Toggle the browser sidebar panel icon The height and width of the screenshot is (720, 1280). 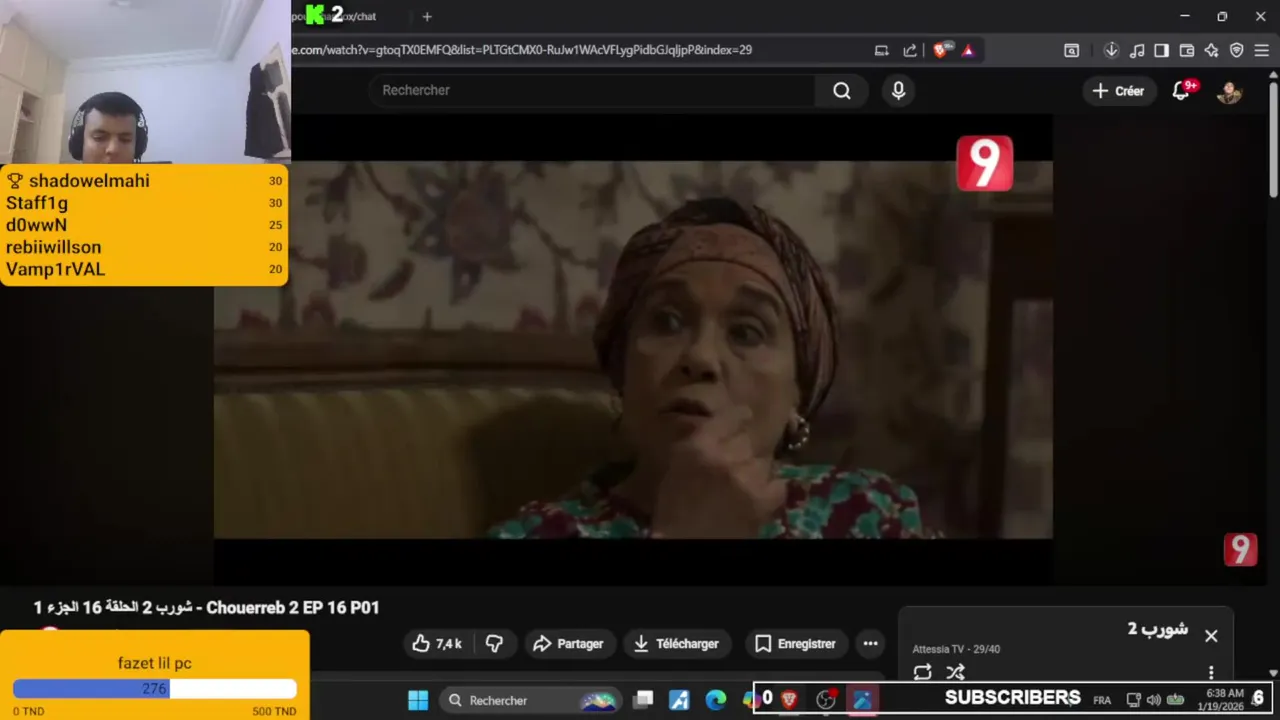1161,50
